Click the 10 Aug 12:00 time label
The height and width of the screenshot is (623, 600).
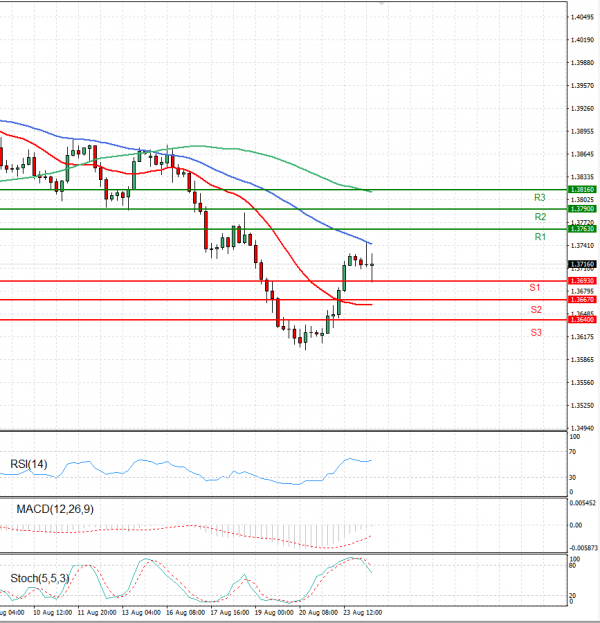[52, 613]
